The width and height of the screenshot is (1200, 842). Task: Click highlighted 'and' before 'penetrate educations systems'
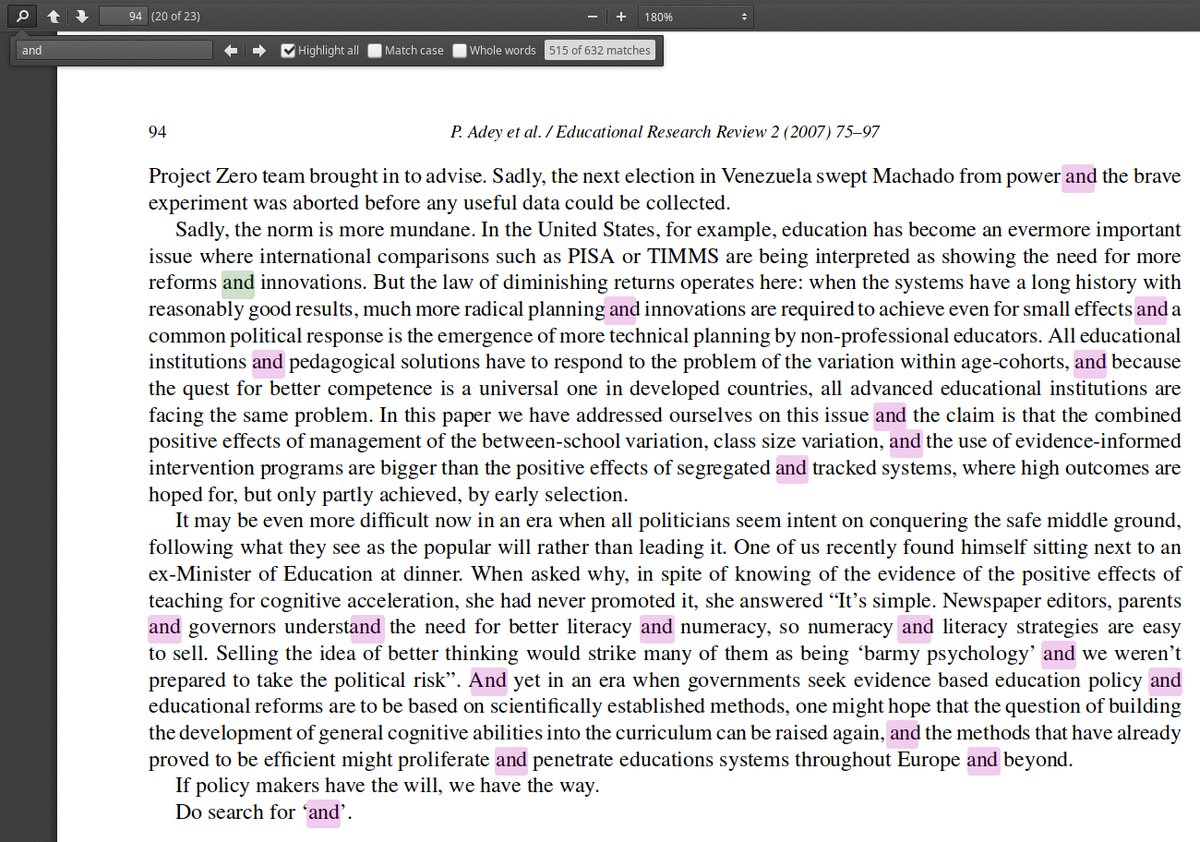point(511,760)
